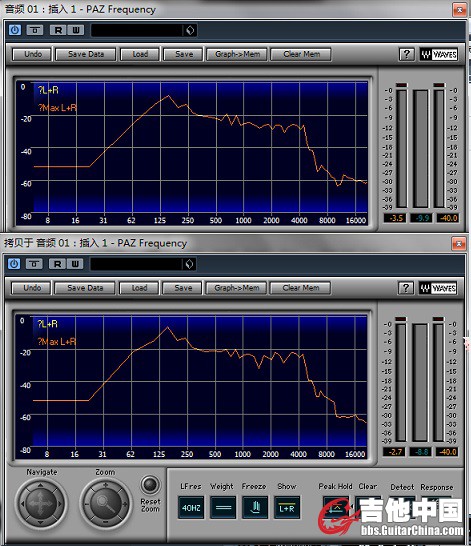Click Navigate pad up arrow
The image size is (471, 546).
tap(41, 485)
